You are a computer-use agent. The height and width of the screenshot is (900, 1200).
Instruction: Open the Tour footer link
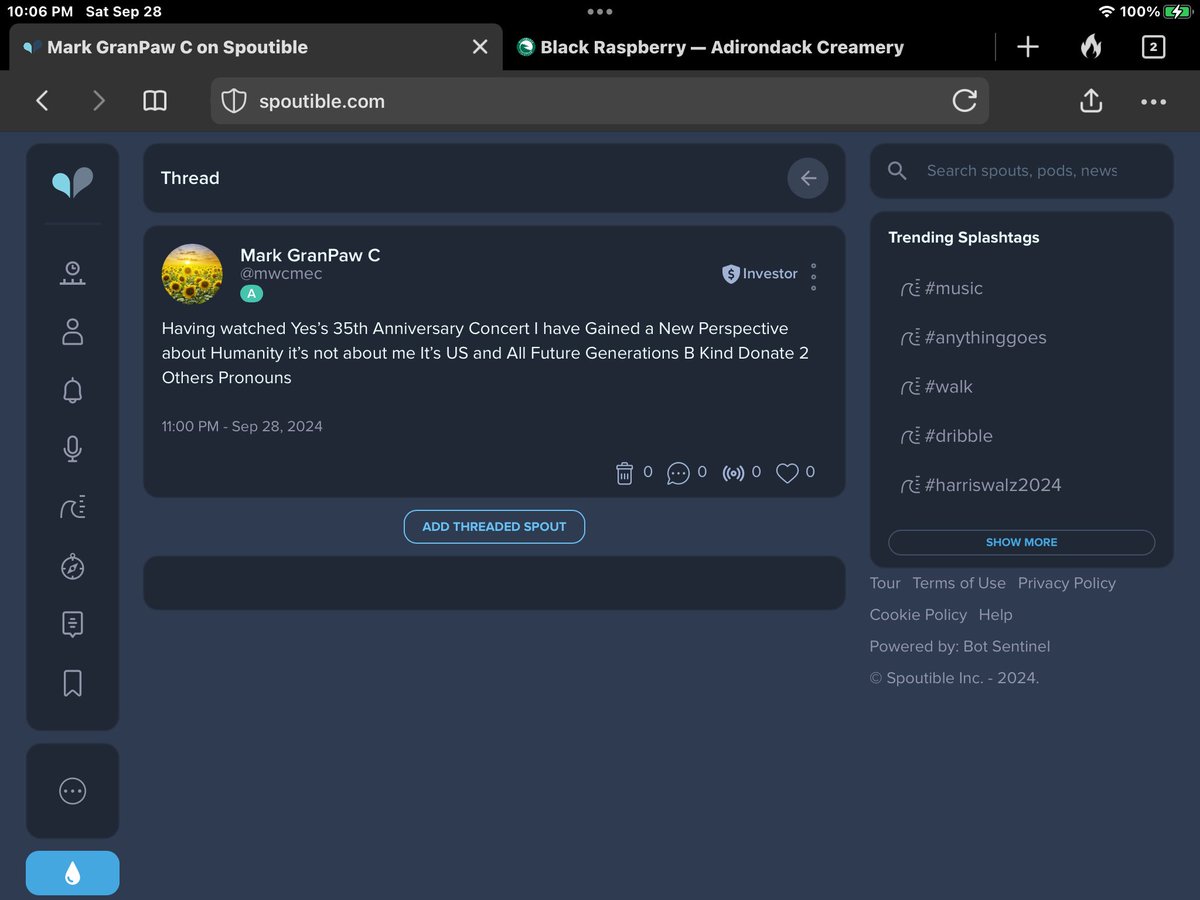coord(885,583)
